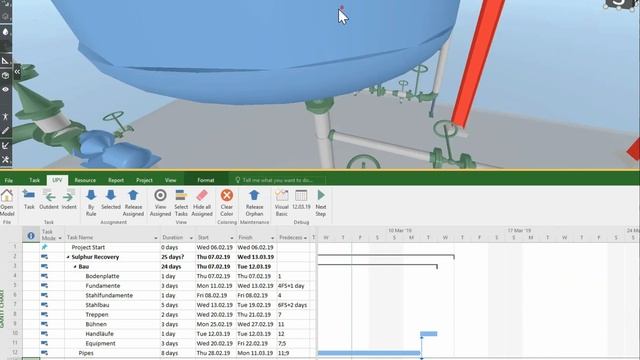Screen dimensions: 640x360
Task: Open Task Mode column dropdown
Action: tap(60, 238)
